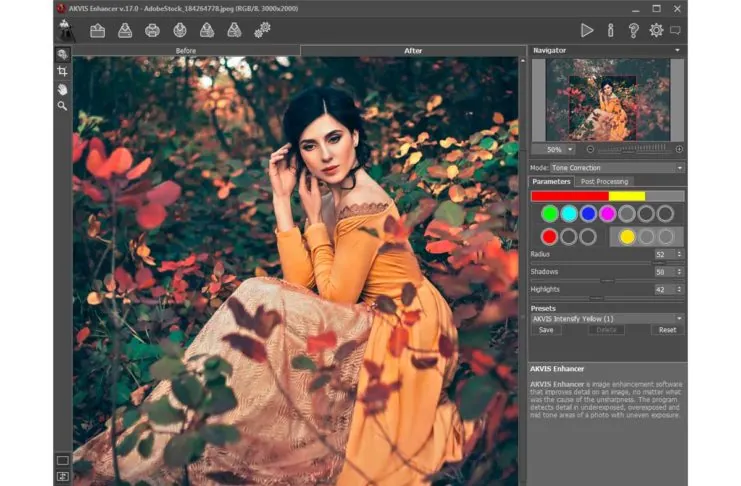Viewport: 741px width, 486px height.
Task: Toggle the cyan color circle
Action: pyautogui.click(x=569, y=213)
